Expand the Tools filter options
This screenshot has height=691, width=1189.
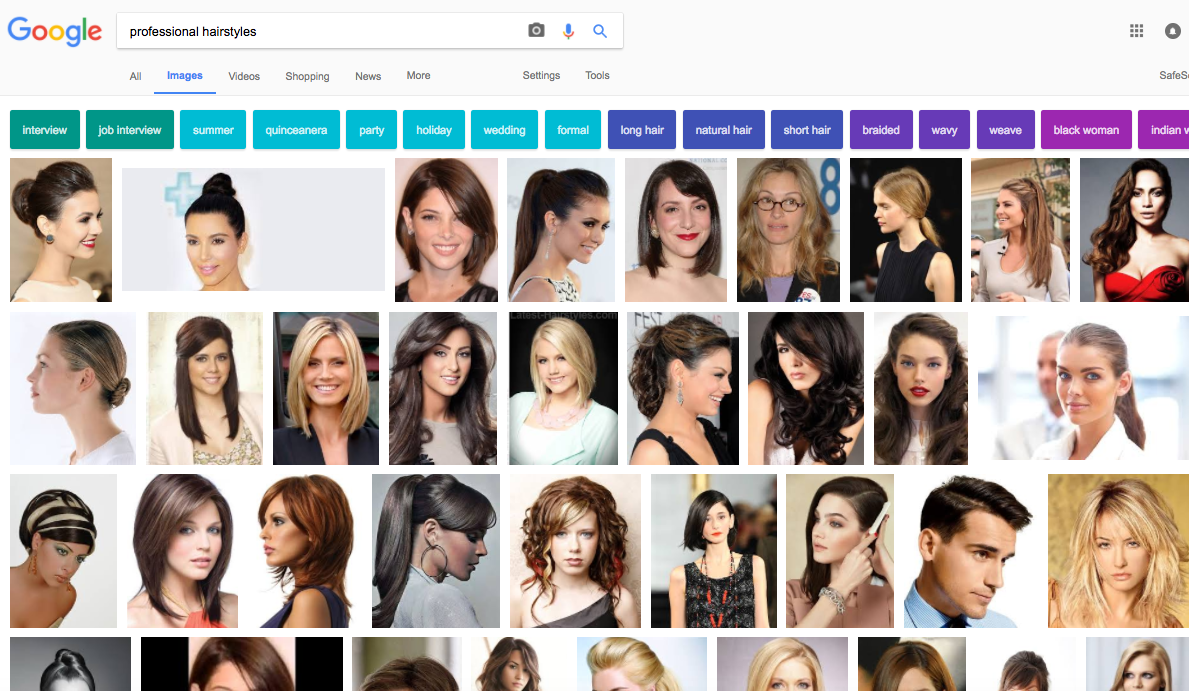click(x=597, y=76)
